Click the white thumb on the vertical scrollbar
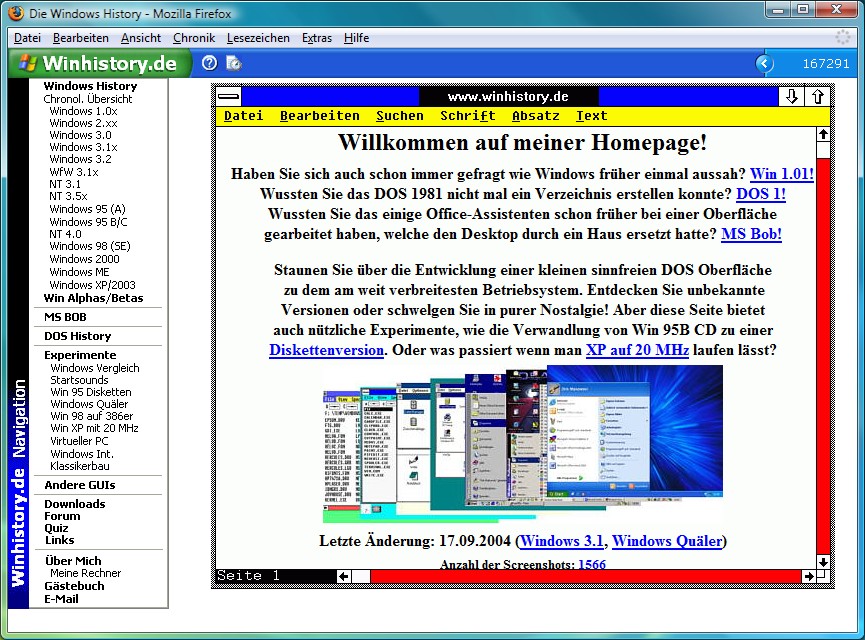865x640 pixels. (823, 150)
